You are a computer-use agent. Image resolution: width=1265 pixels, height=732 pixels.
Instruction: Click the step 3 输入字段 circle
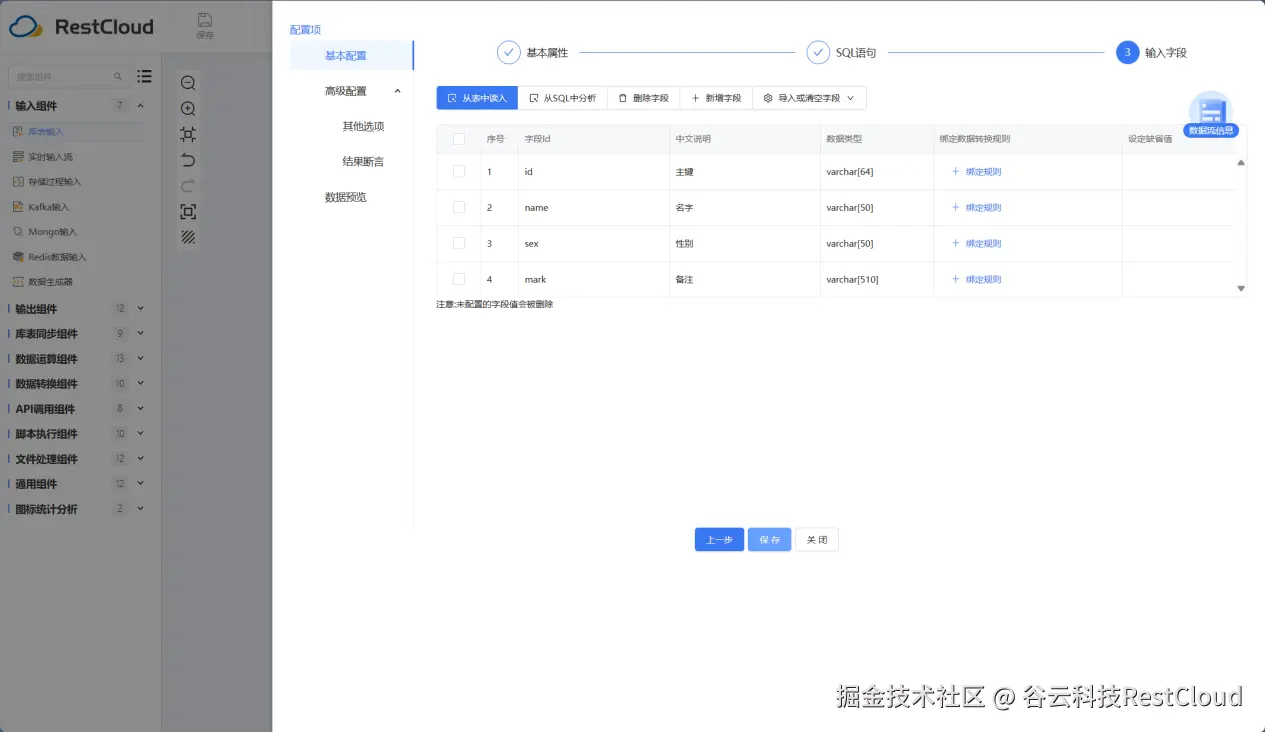pos(1127,52)
